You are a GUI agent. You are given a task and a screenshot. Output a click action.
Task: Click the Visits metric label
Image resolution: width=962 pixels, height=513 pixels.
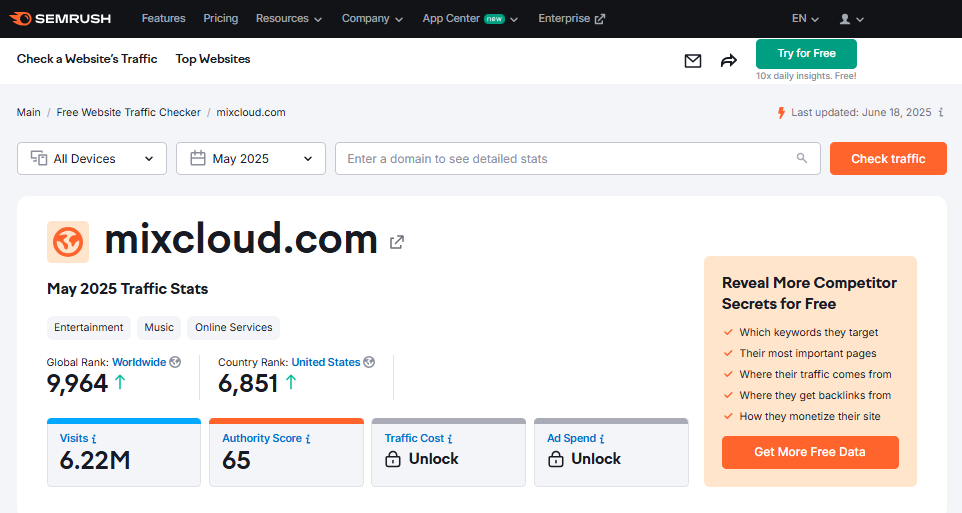(x=74, y=438)
